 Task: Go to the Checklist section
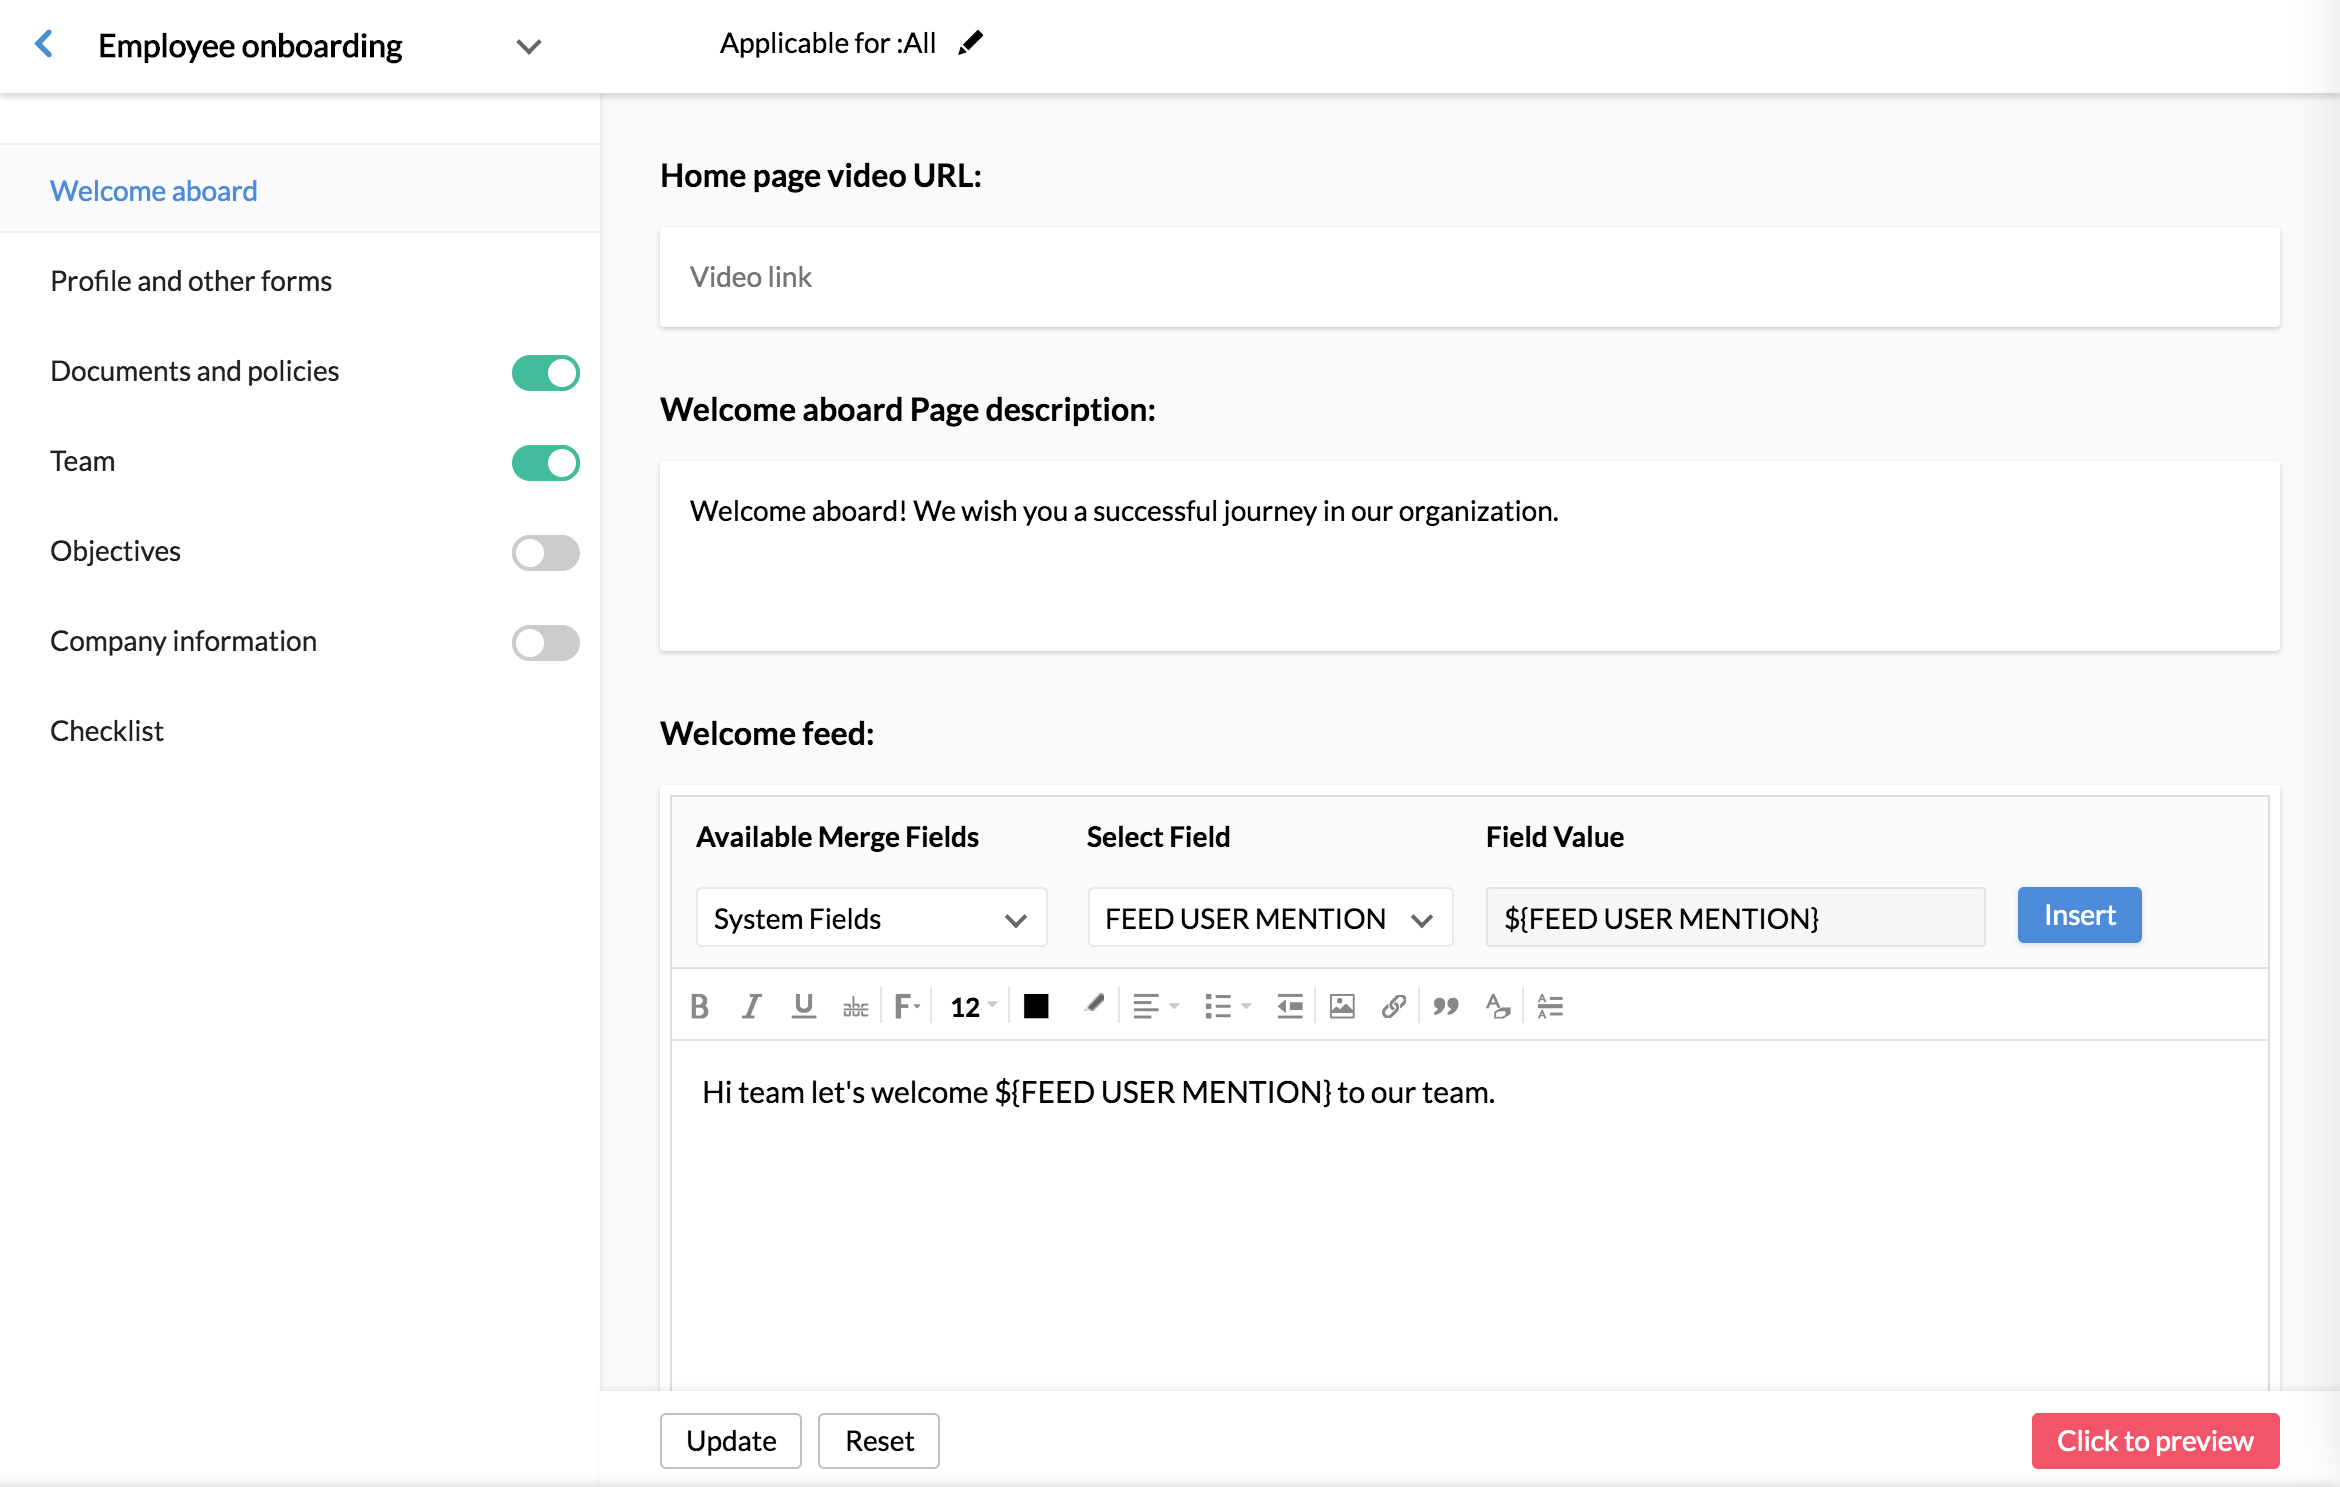(107, 731)
